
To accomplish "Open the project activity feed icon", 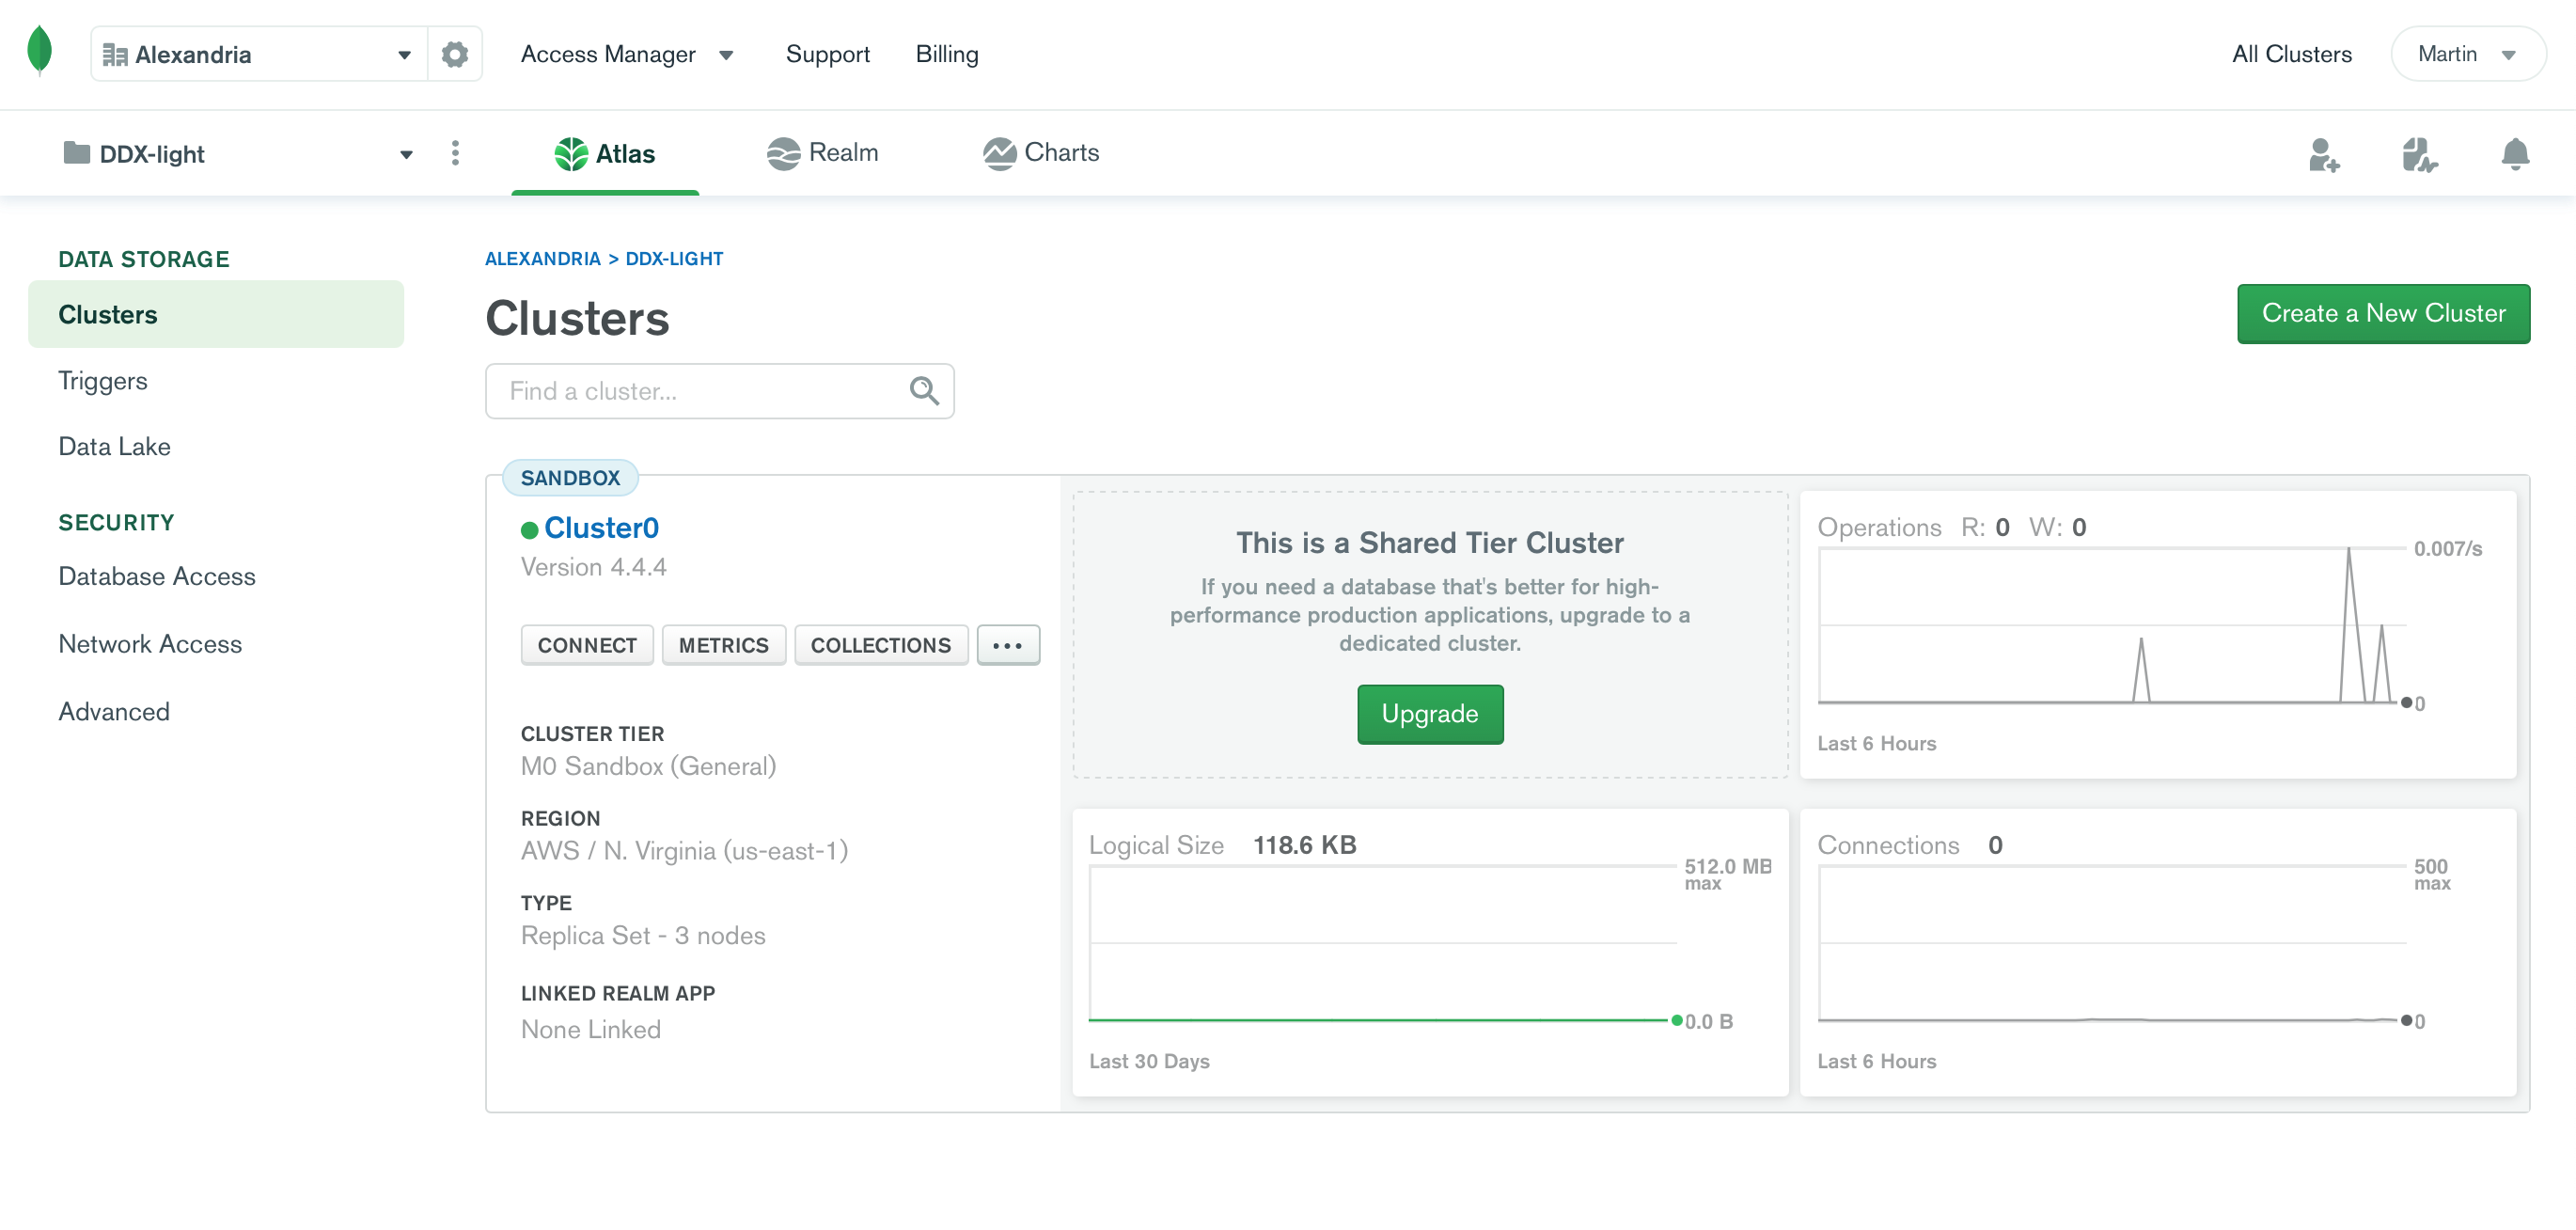I will tap(2418, 154).
